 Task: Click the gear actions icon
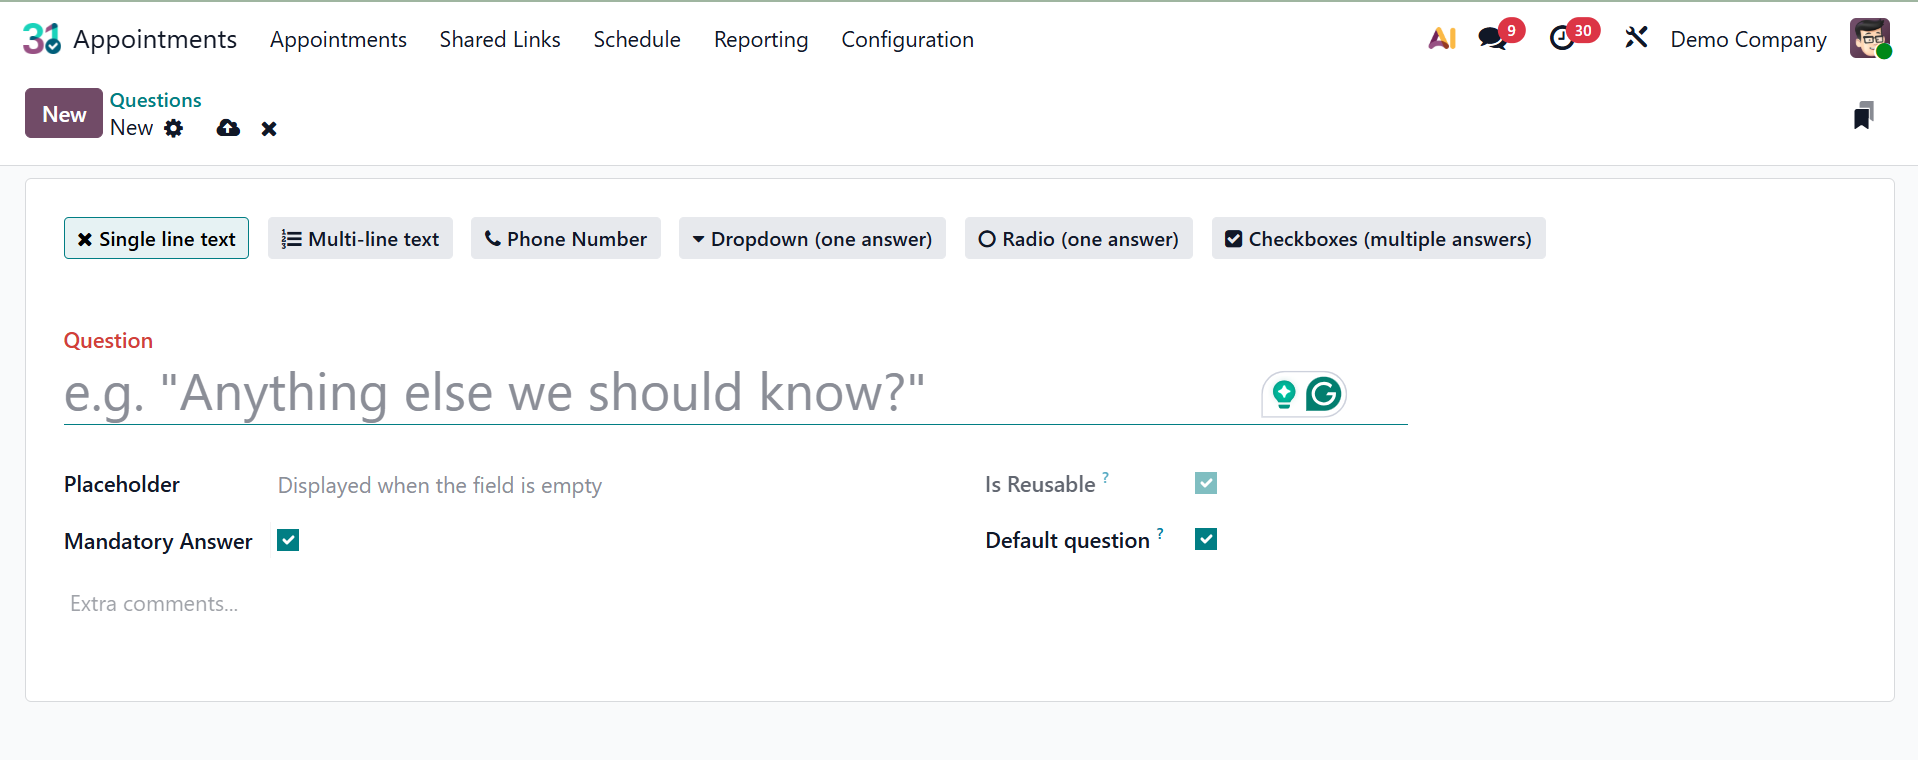pyautogui.click(x=174, y=128)
